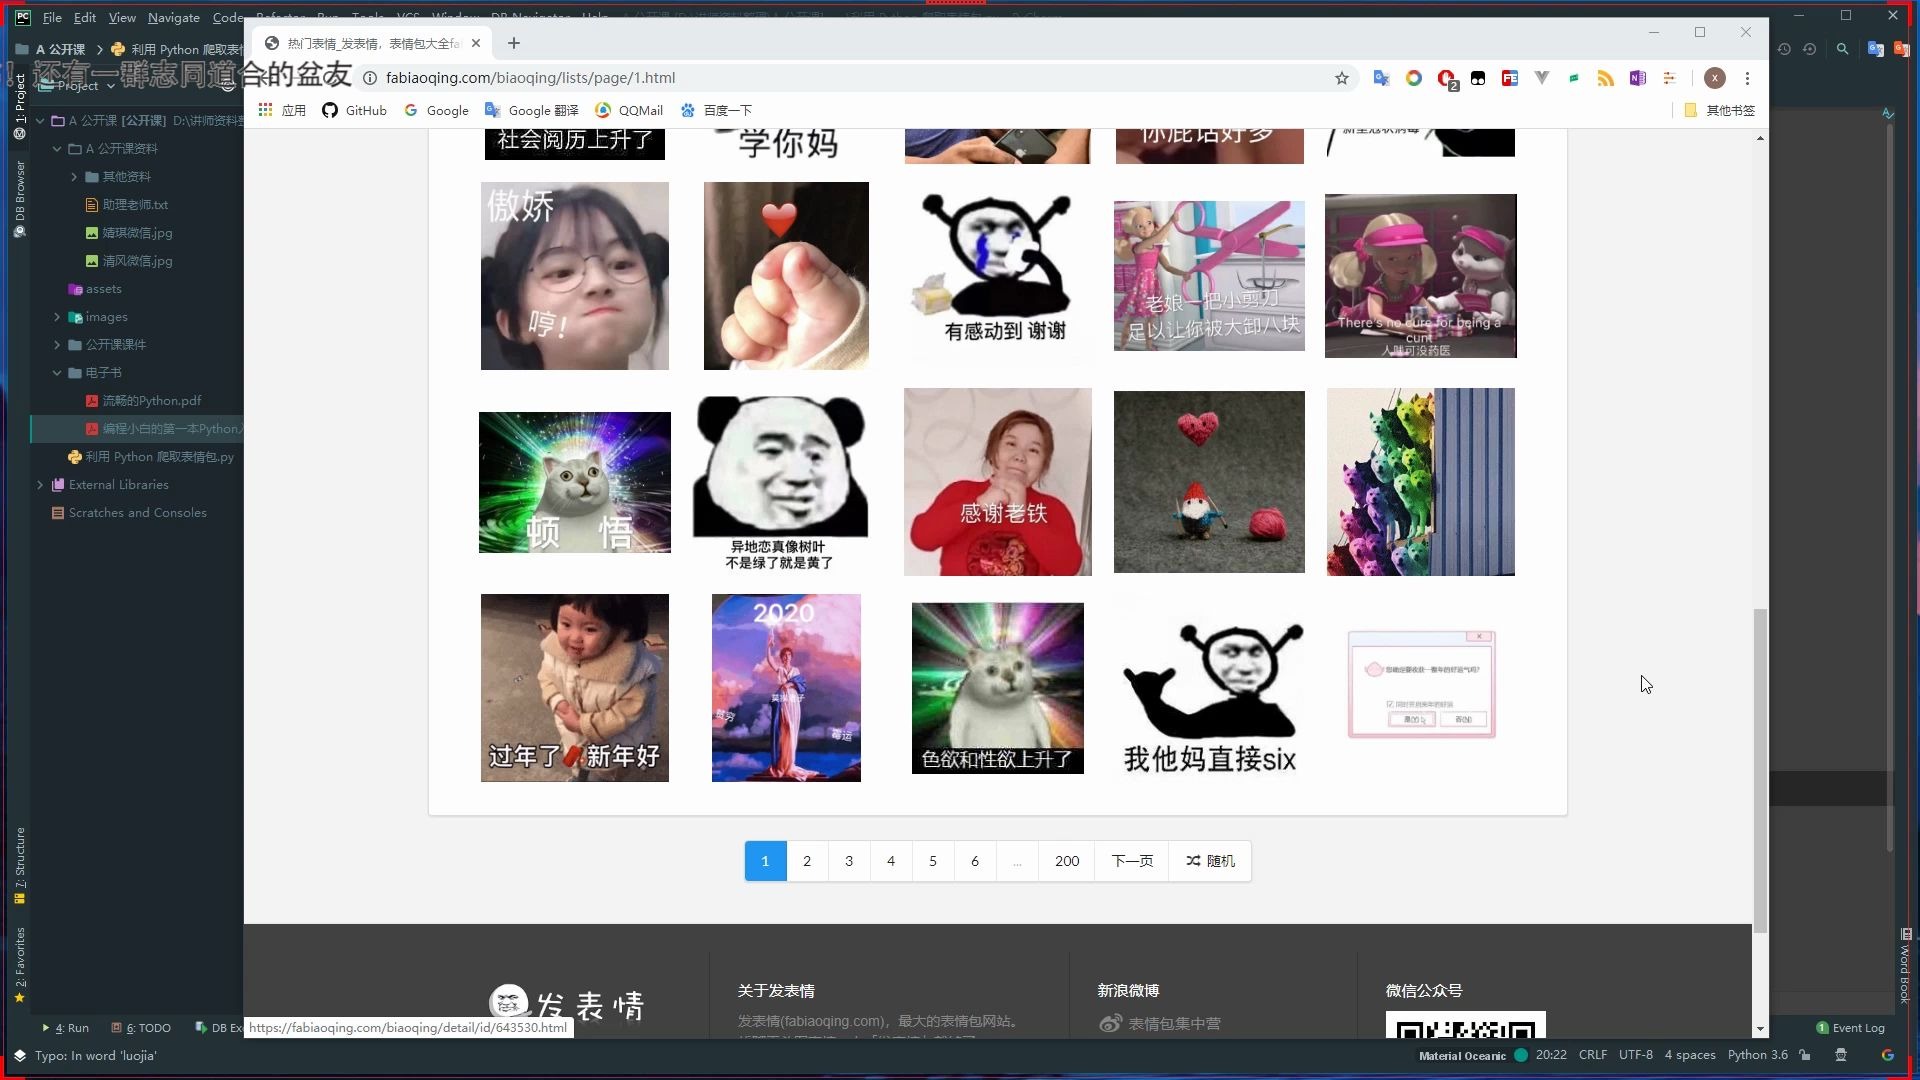Open the 过年了新年好 meme thumbnail
The height and width of the screenshot is (1080, 1920).
tap(575, 688)
